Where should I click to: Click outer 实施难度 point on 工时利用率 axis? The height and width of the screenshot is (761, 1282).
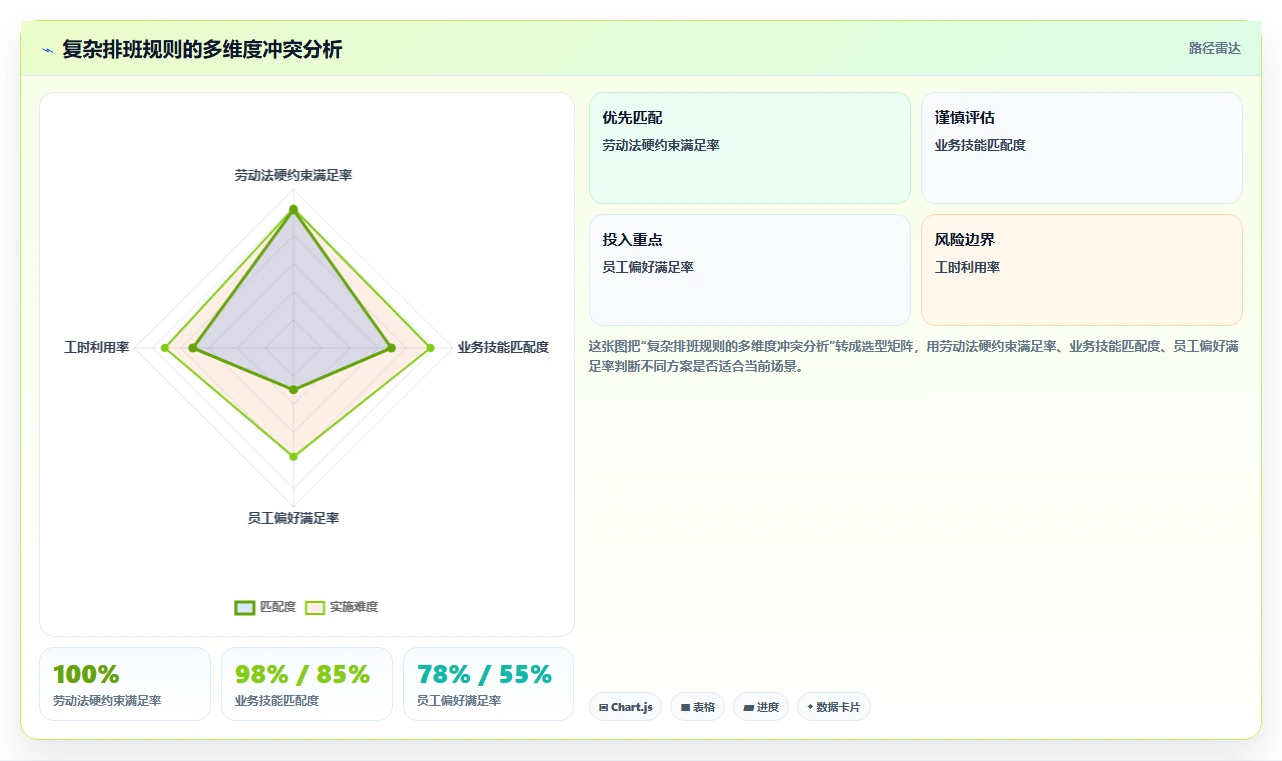click(x=165, y=348)
